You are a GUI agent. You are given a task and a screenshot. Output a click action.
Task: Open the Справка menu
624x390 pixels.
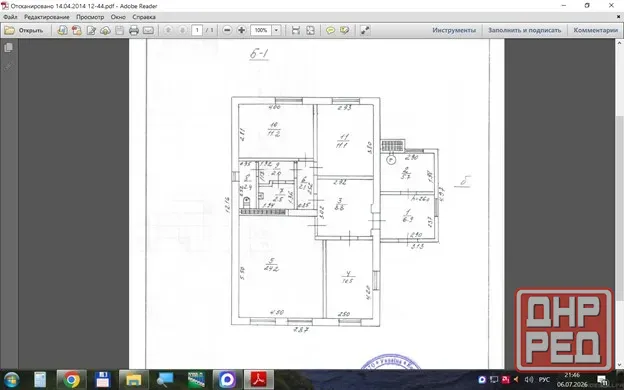pyautogui.click(x=144, y=17)
